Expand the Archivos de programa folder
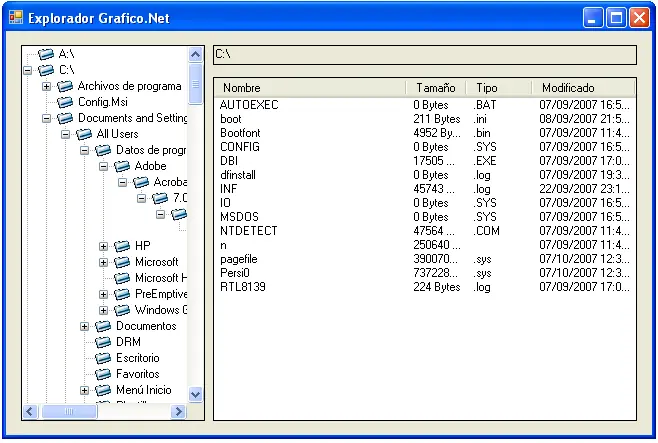Screen dimensions: 658x443 tap(47, 86)
